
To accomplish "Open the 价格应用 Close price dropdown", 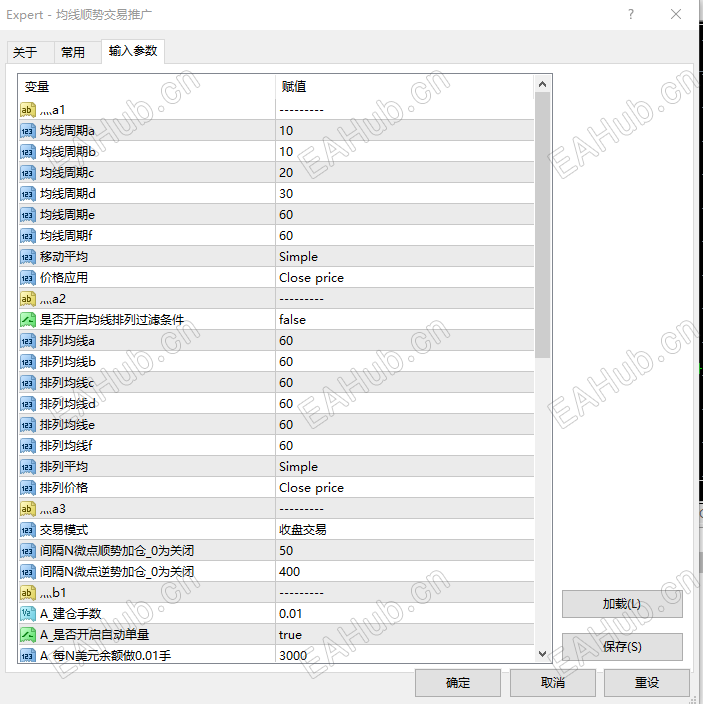I will pyautogui.click(x=404, y=278).
